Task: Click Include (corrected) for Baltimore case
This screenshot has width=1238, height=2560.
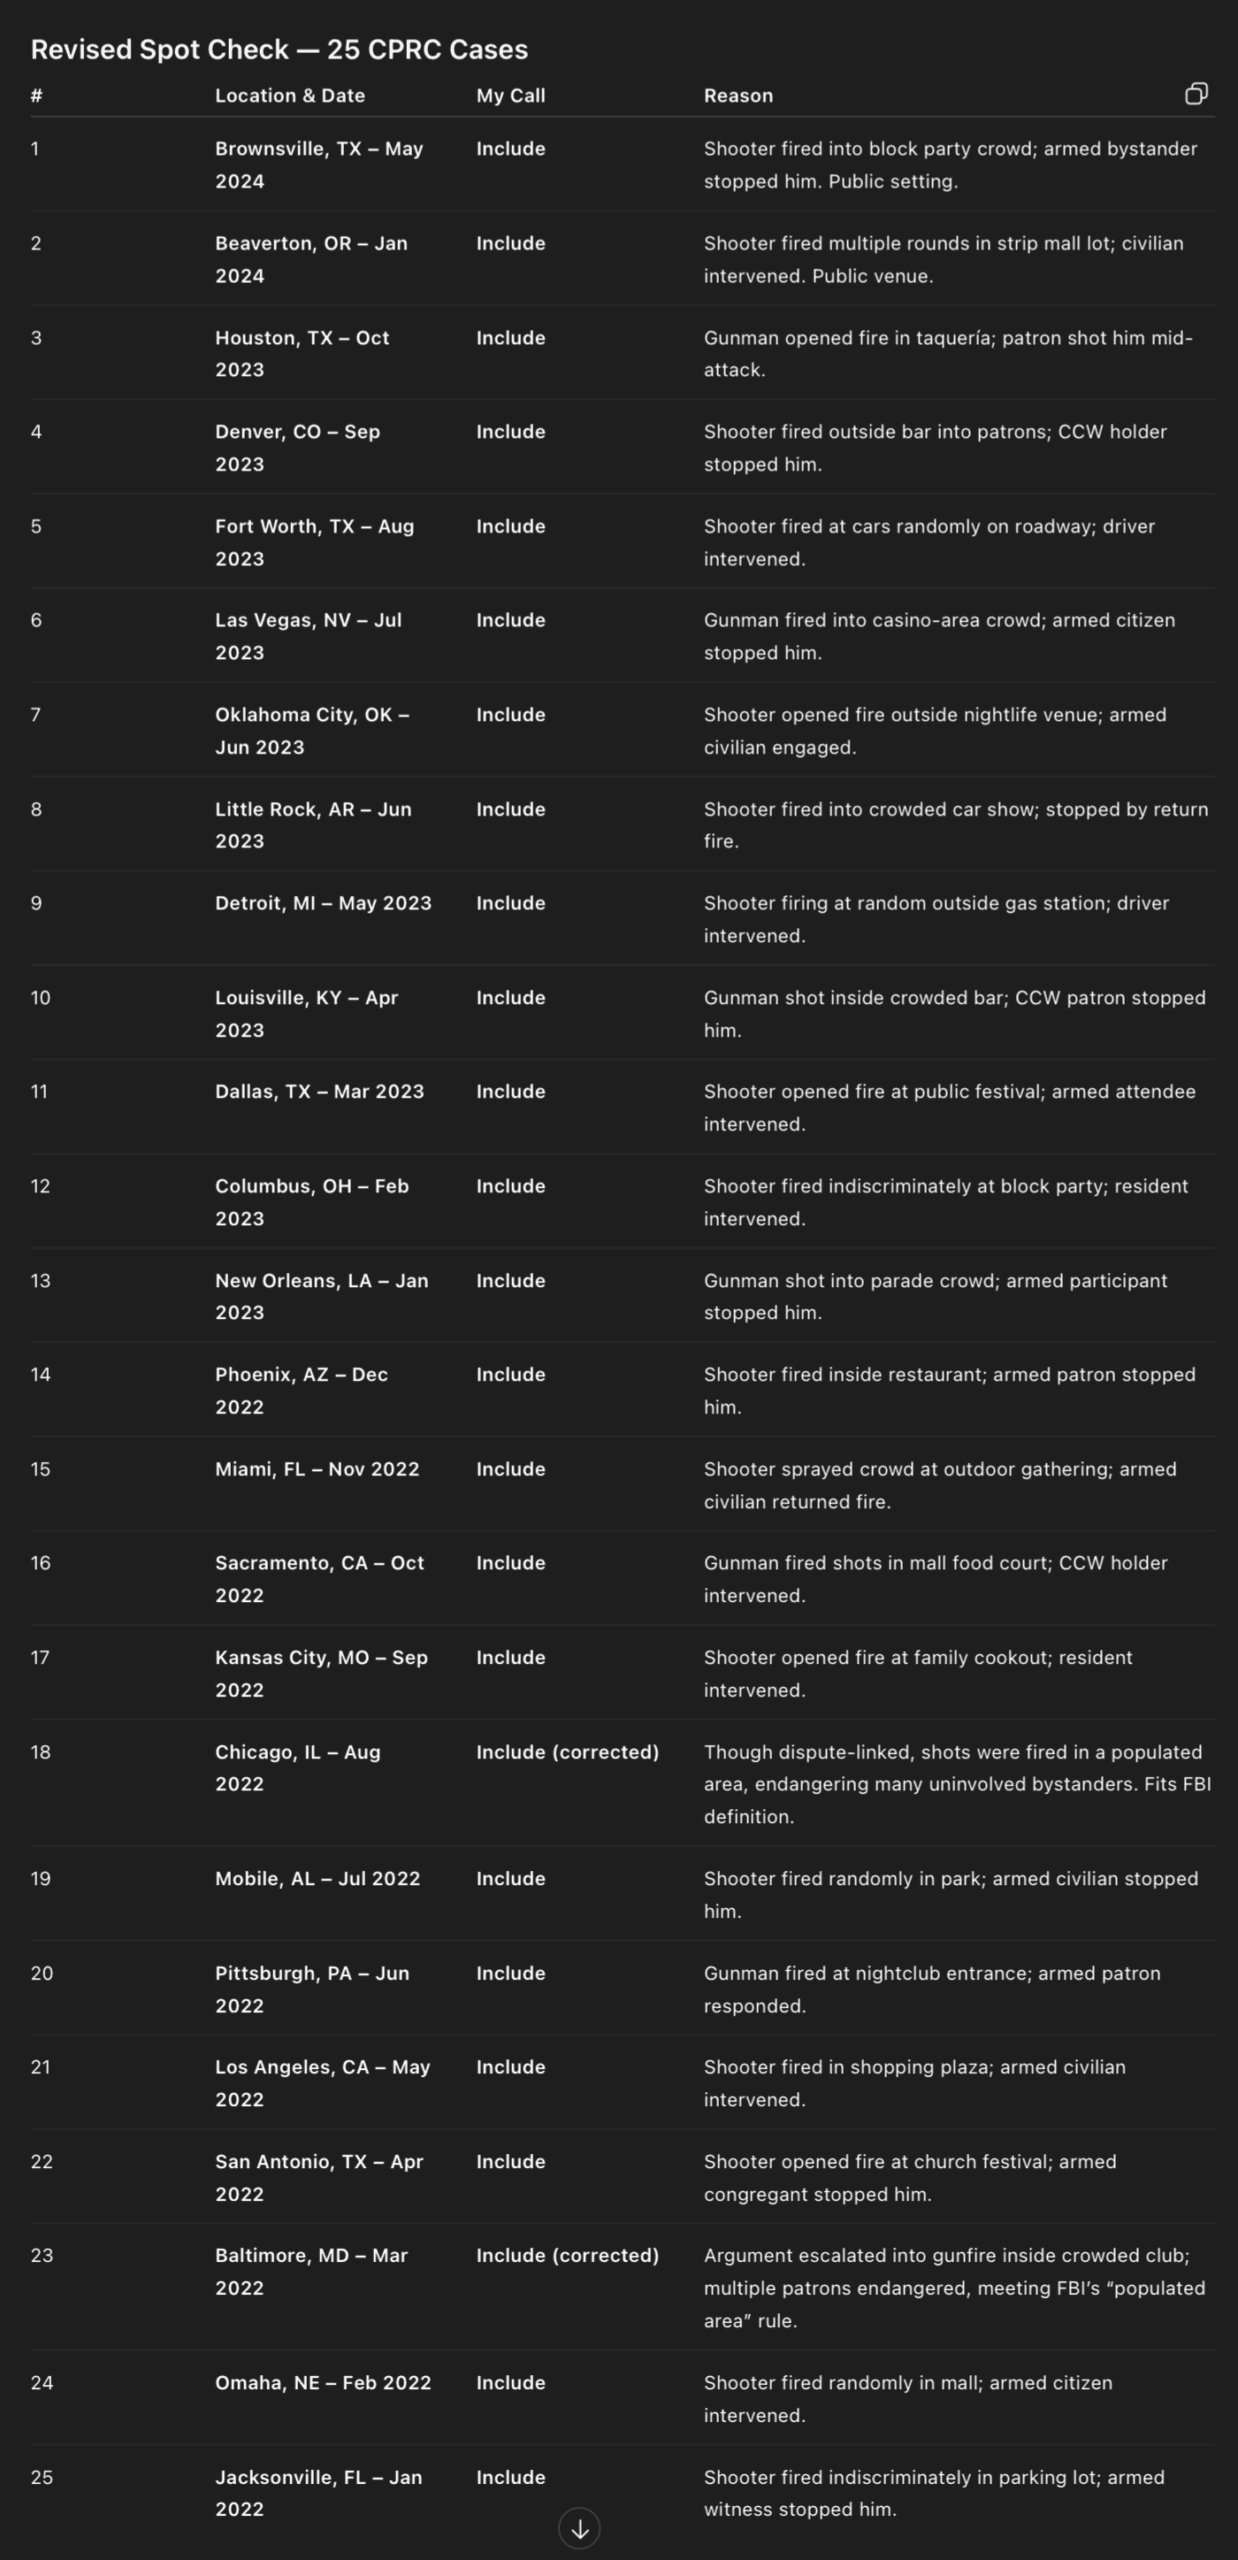Action: (x=567, y=2255)
